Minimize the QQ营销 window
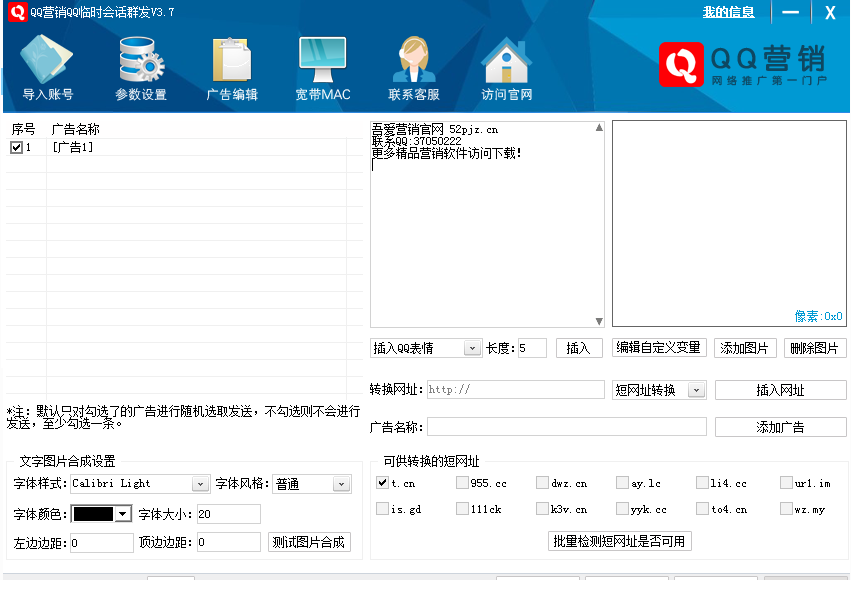The width and height of the screenshot is (851, 603). click(x=790, y=12)
